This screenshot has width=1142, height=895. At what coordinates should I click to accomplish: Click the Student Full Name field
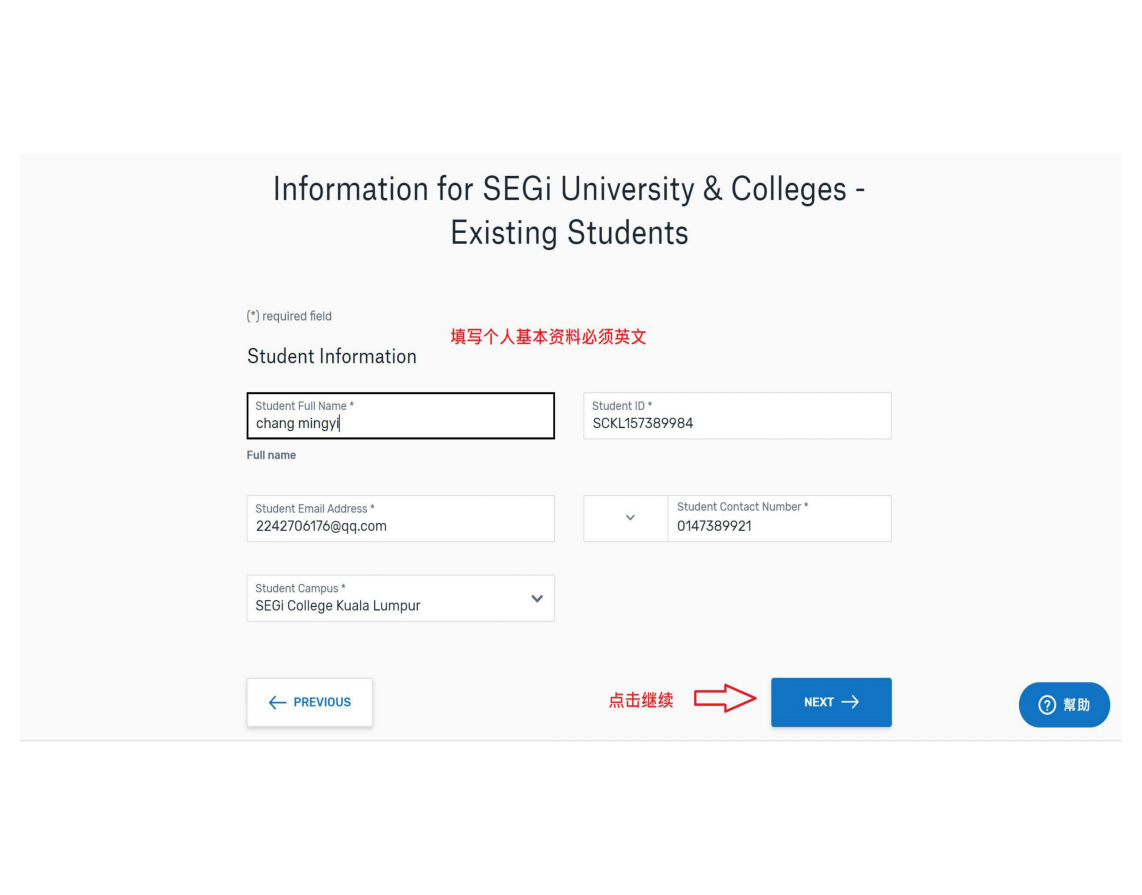click(x=401, y=416)
